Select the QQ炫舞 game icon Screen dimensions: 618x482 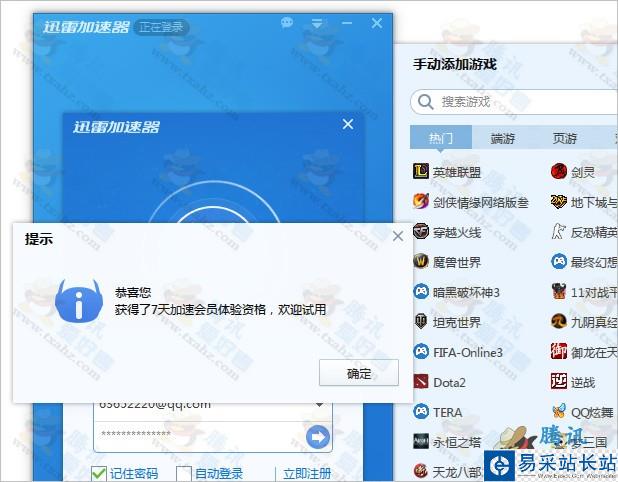[x=558, y=411]
